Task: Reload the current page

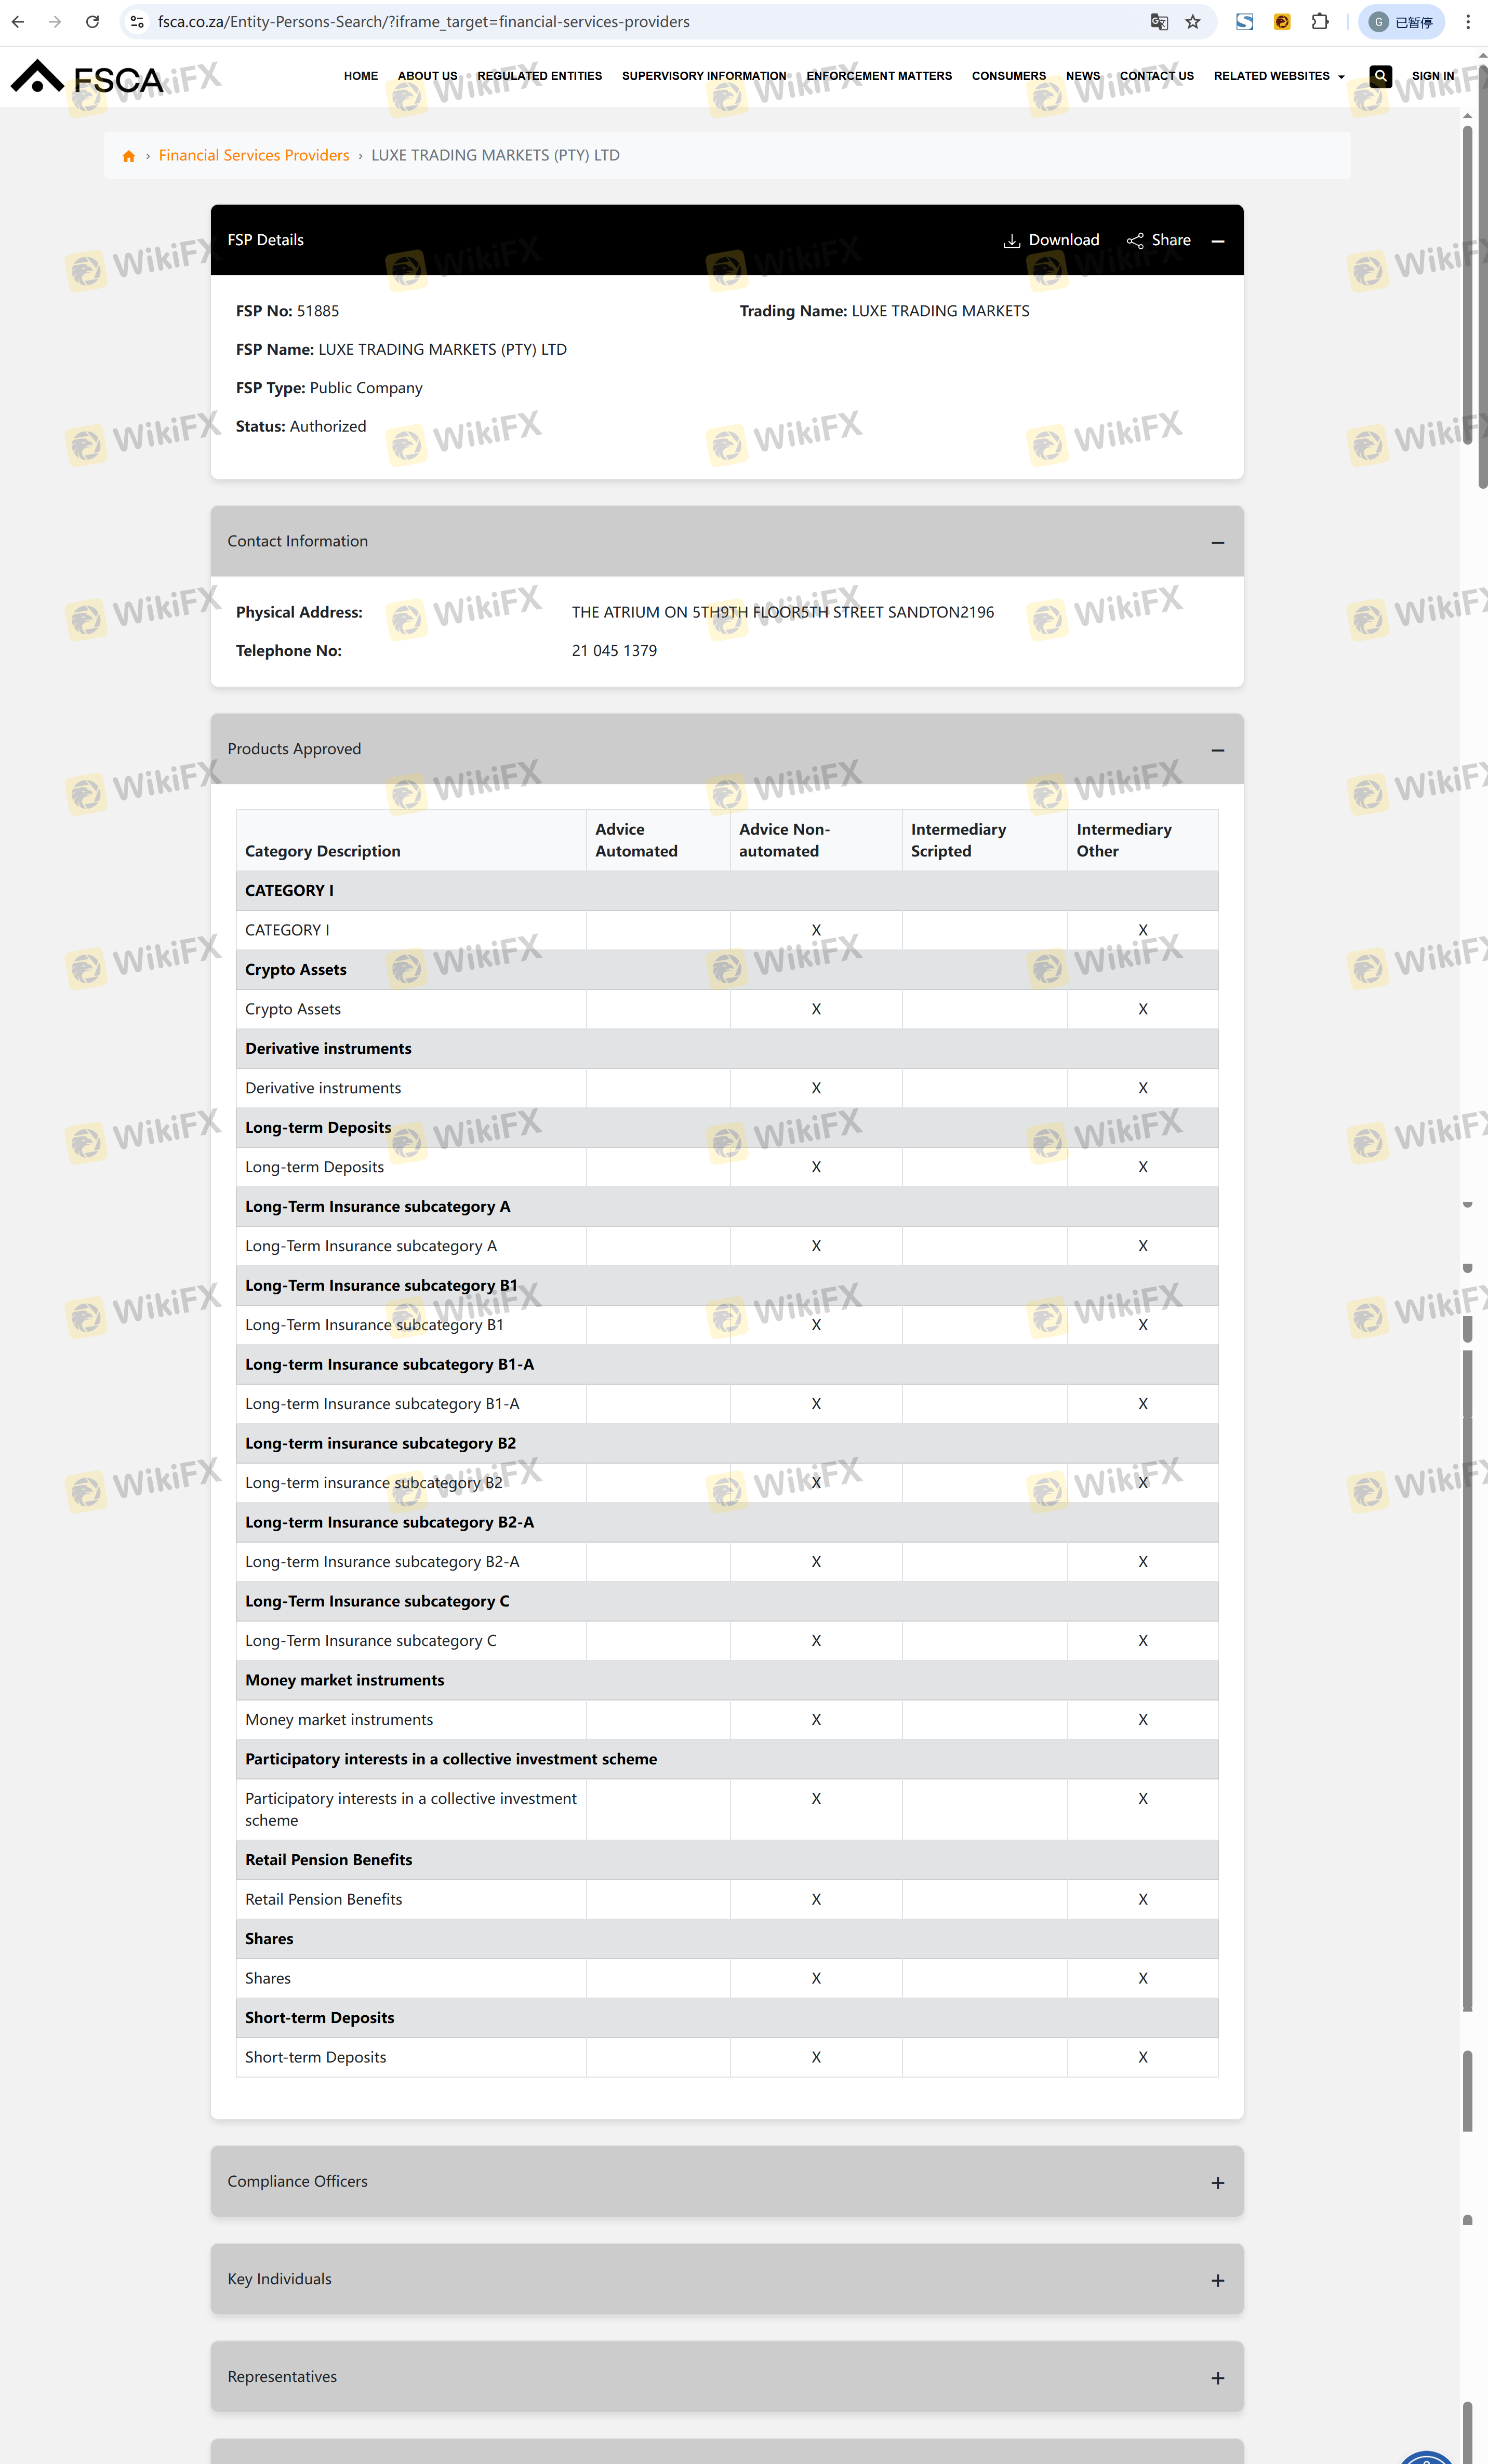Action: click(92, 22)
